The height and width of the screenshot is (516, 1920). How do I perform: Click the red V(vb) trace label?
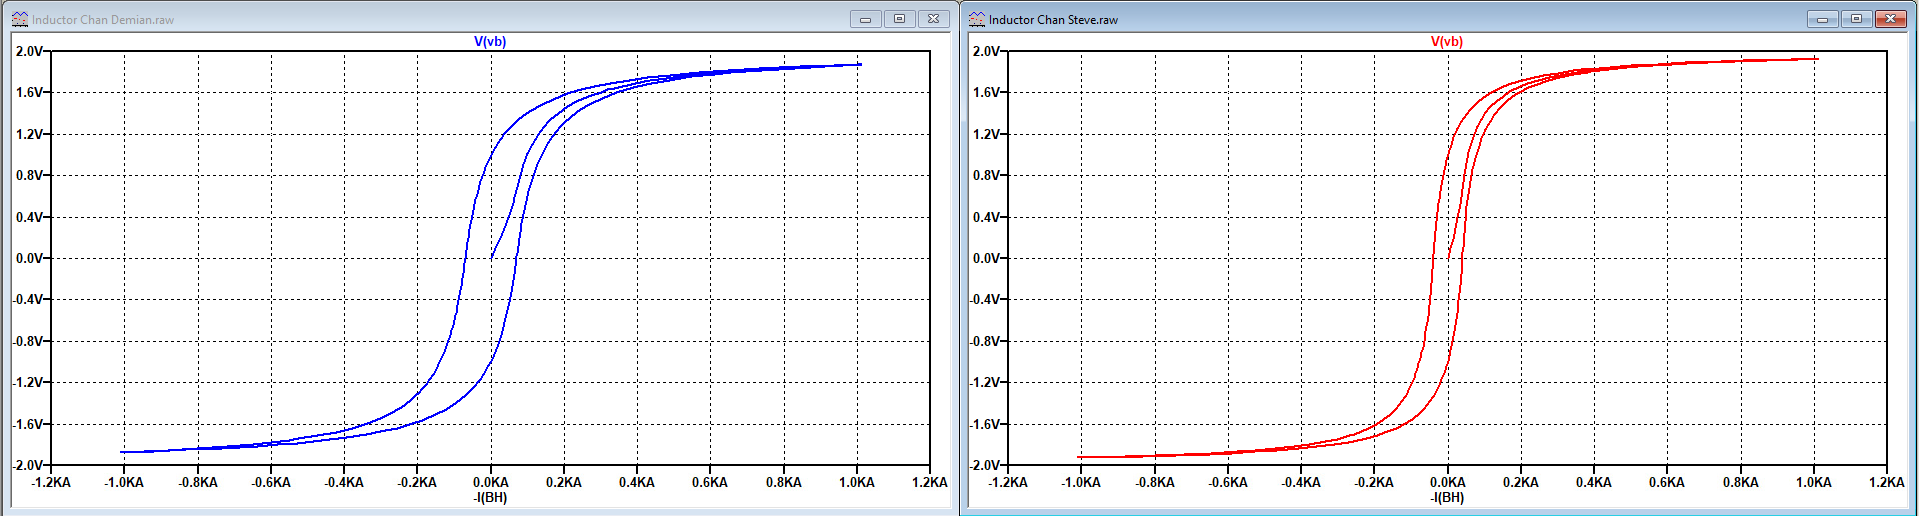point(1447,41)
